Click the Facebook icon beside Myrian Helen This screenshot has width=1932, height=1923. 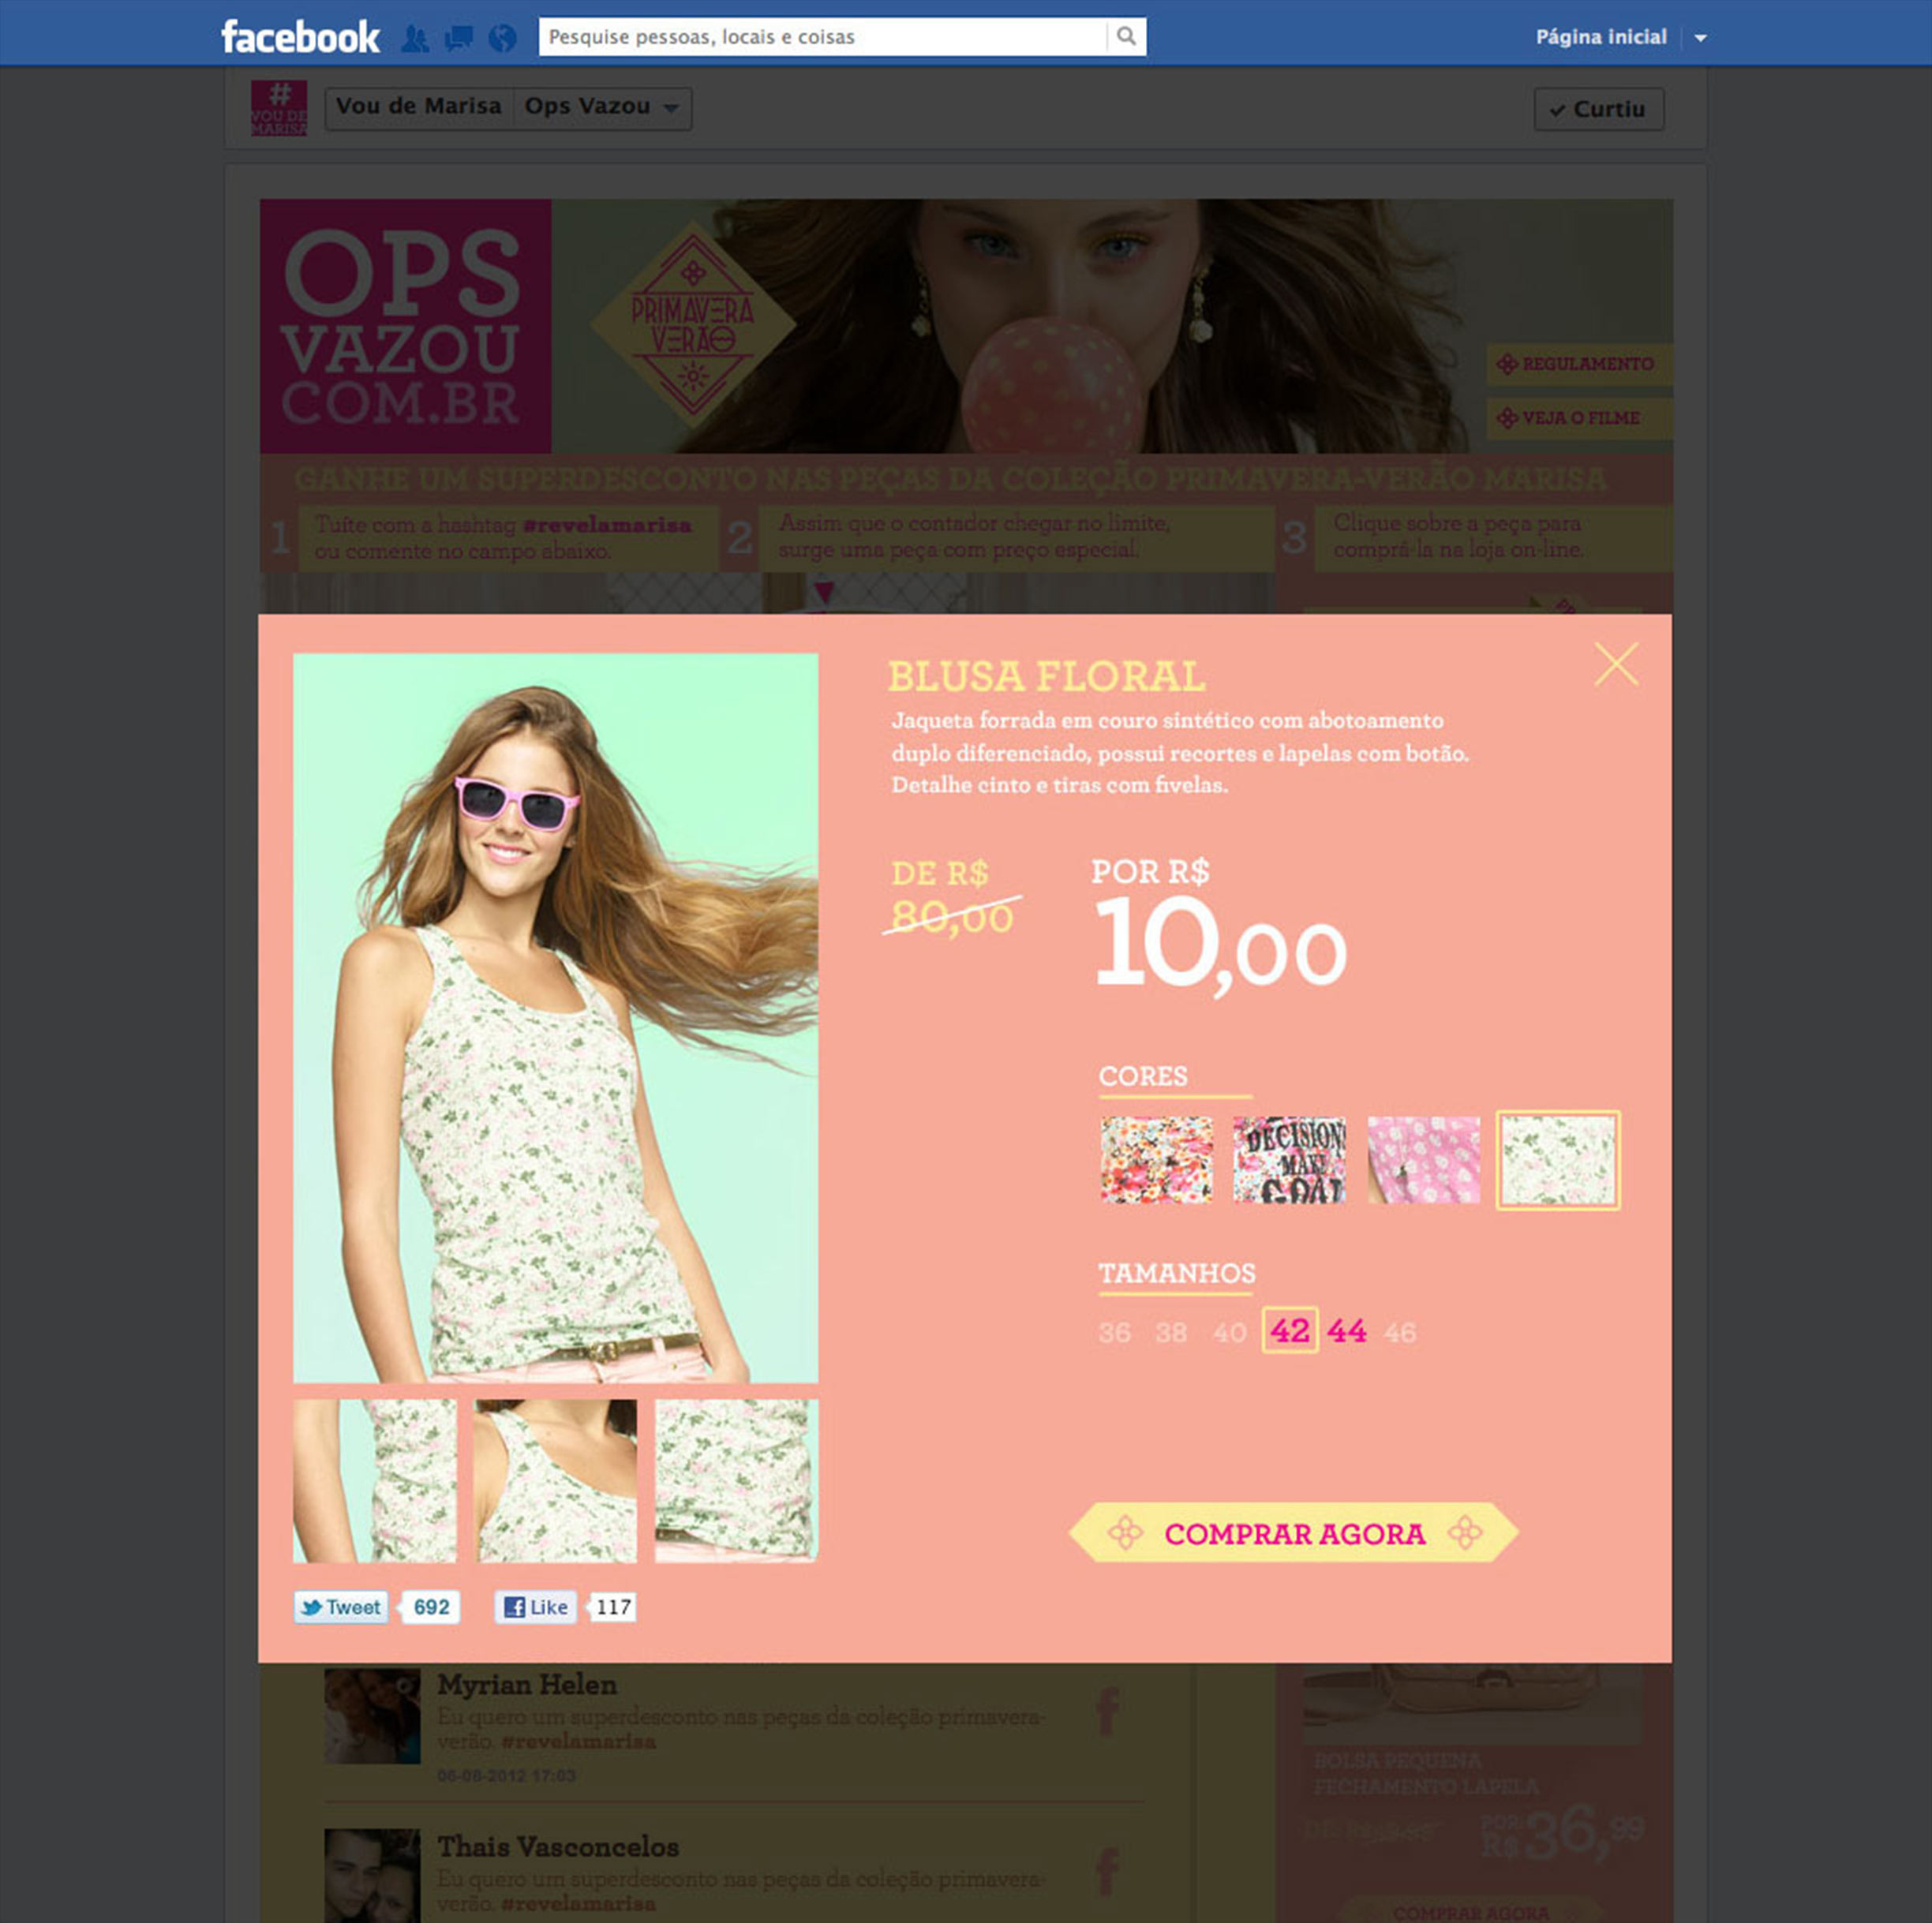click(x=1107, y=1712)
